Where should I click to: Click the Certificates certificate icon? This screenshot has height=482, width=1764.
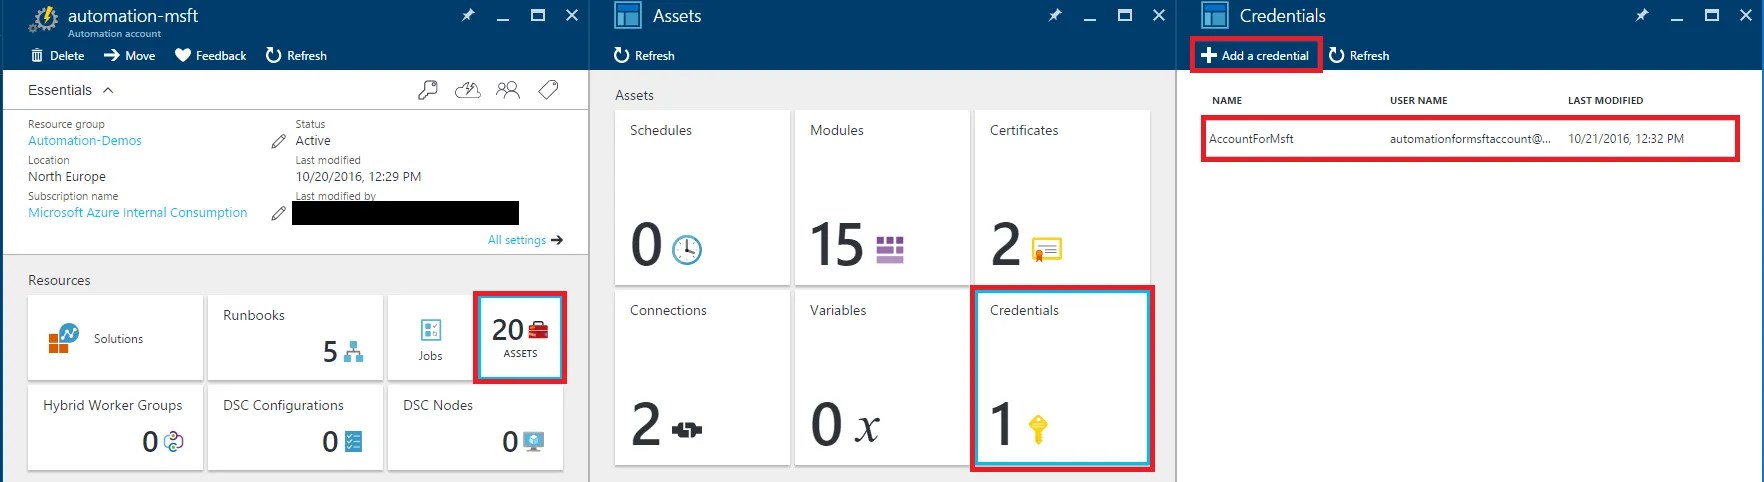tap(1046, 249)
